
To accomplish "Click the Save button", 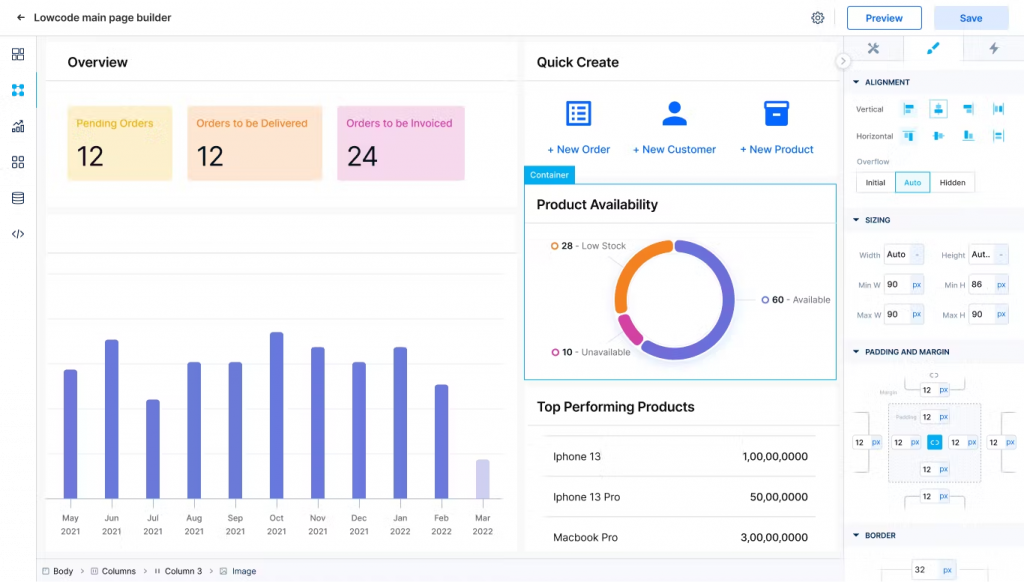I will (x=971, y=18).
